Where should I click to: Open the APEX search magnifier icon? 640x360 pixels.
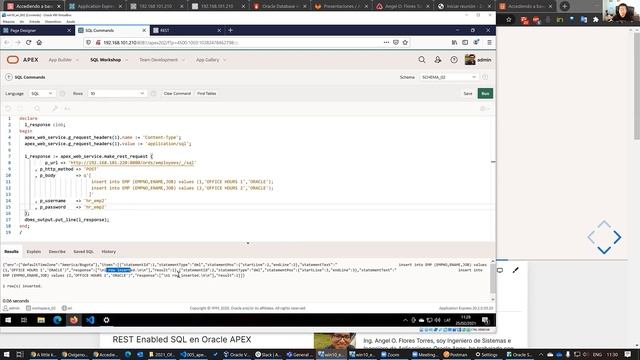pyautogui.click(x=422, y=60)
